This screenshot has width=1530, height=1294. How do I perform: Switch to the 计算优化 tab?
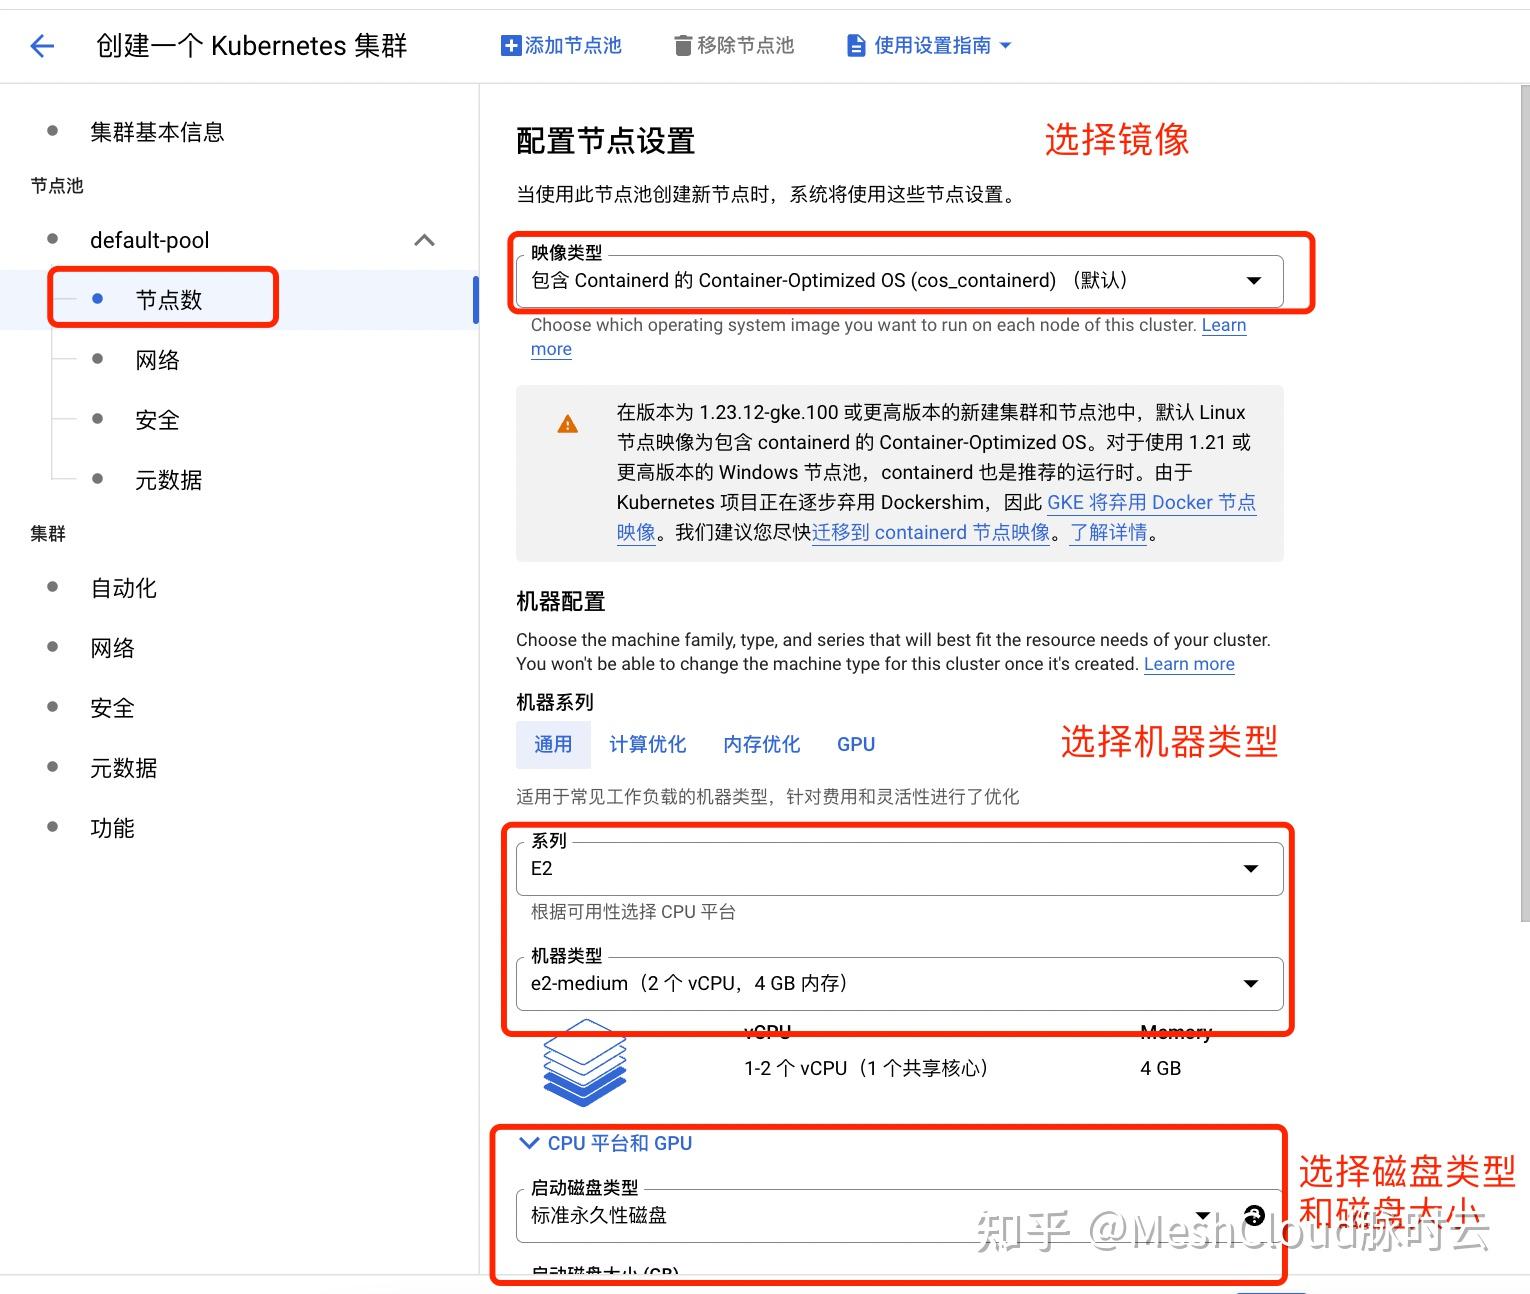click(x=647, y=743)
